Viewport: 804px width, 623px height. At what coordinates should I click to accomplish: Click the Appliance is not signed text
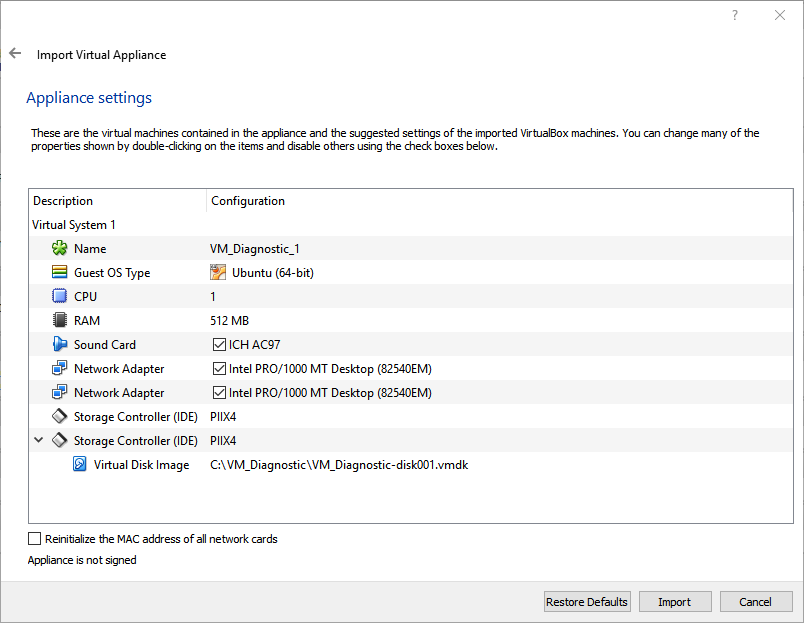(82, 560)
